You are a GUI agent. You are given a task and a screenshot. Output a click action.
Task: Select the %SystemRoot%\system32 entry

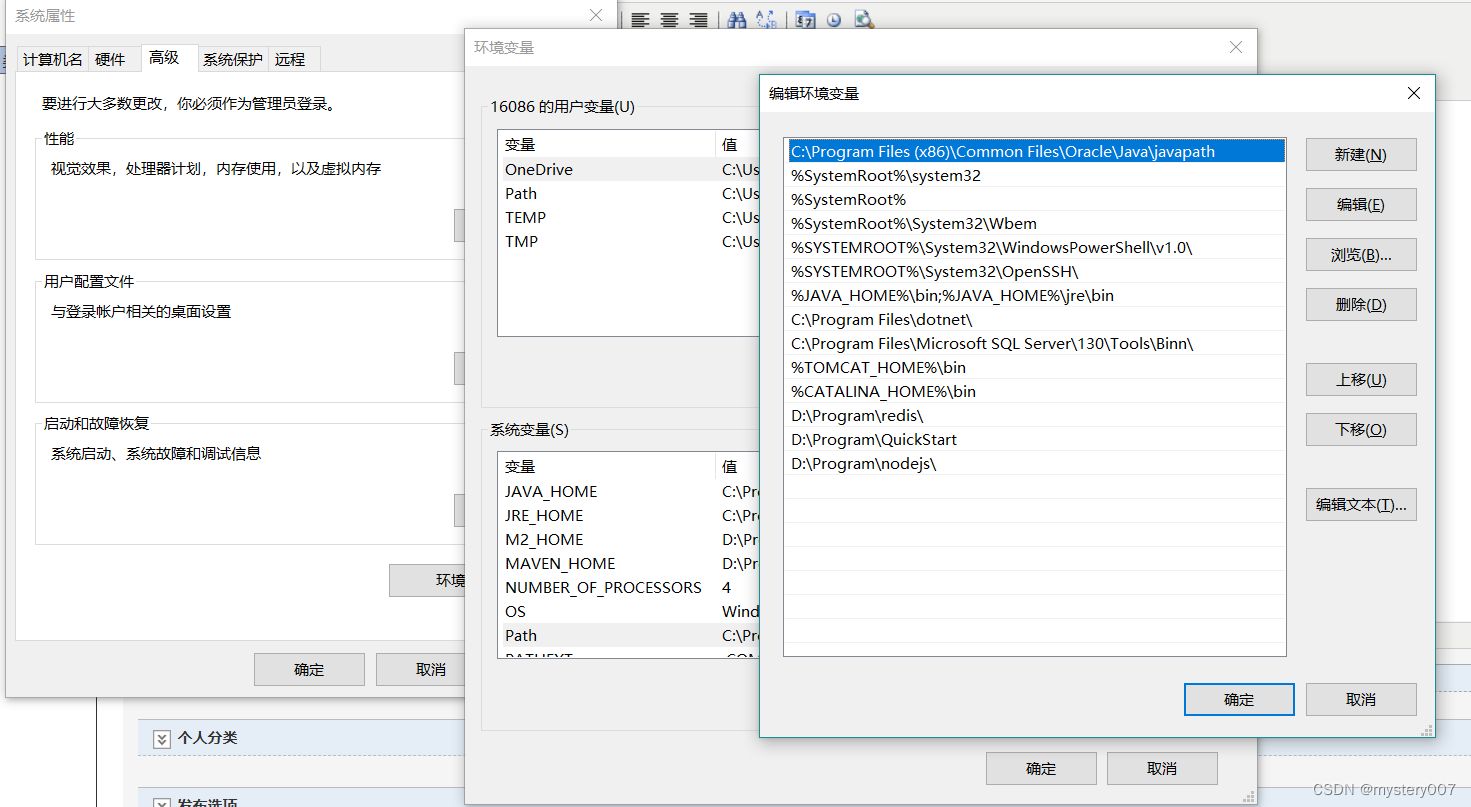pyautogui.click(x=1035, y=175)
